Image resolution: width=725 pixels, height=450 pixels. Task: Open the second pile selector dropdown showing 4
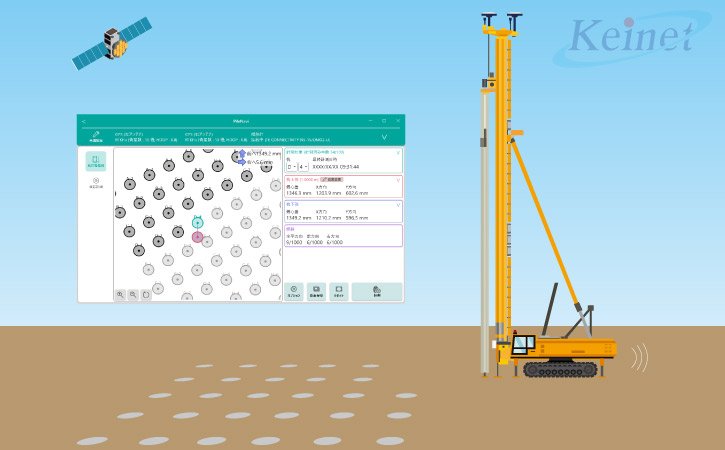click(304, 166)
